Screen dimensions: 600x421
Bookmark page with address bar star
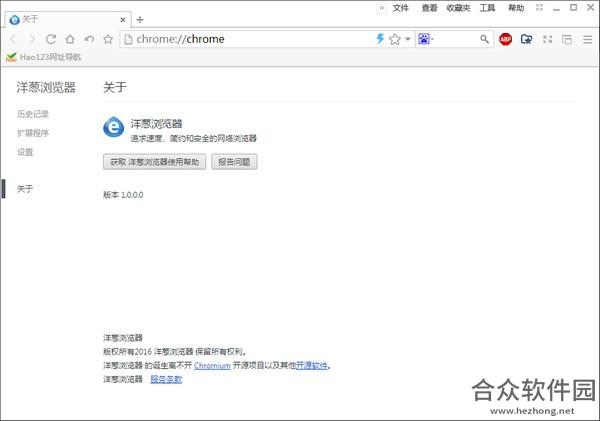pos(395,39)
